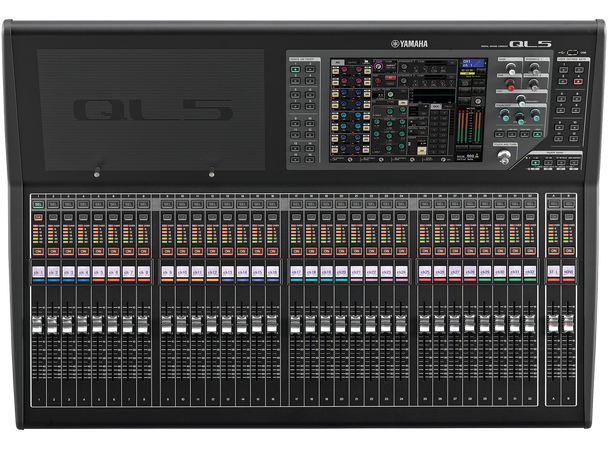Enable CUE on channel 17
Screen dimensions: 610x450
pyautogui.click(x=296, y=217)
